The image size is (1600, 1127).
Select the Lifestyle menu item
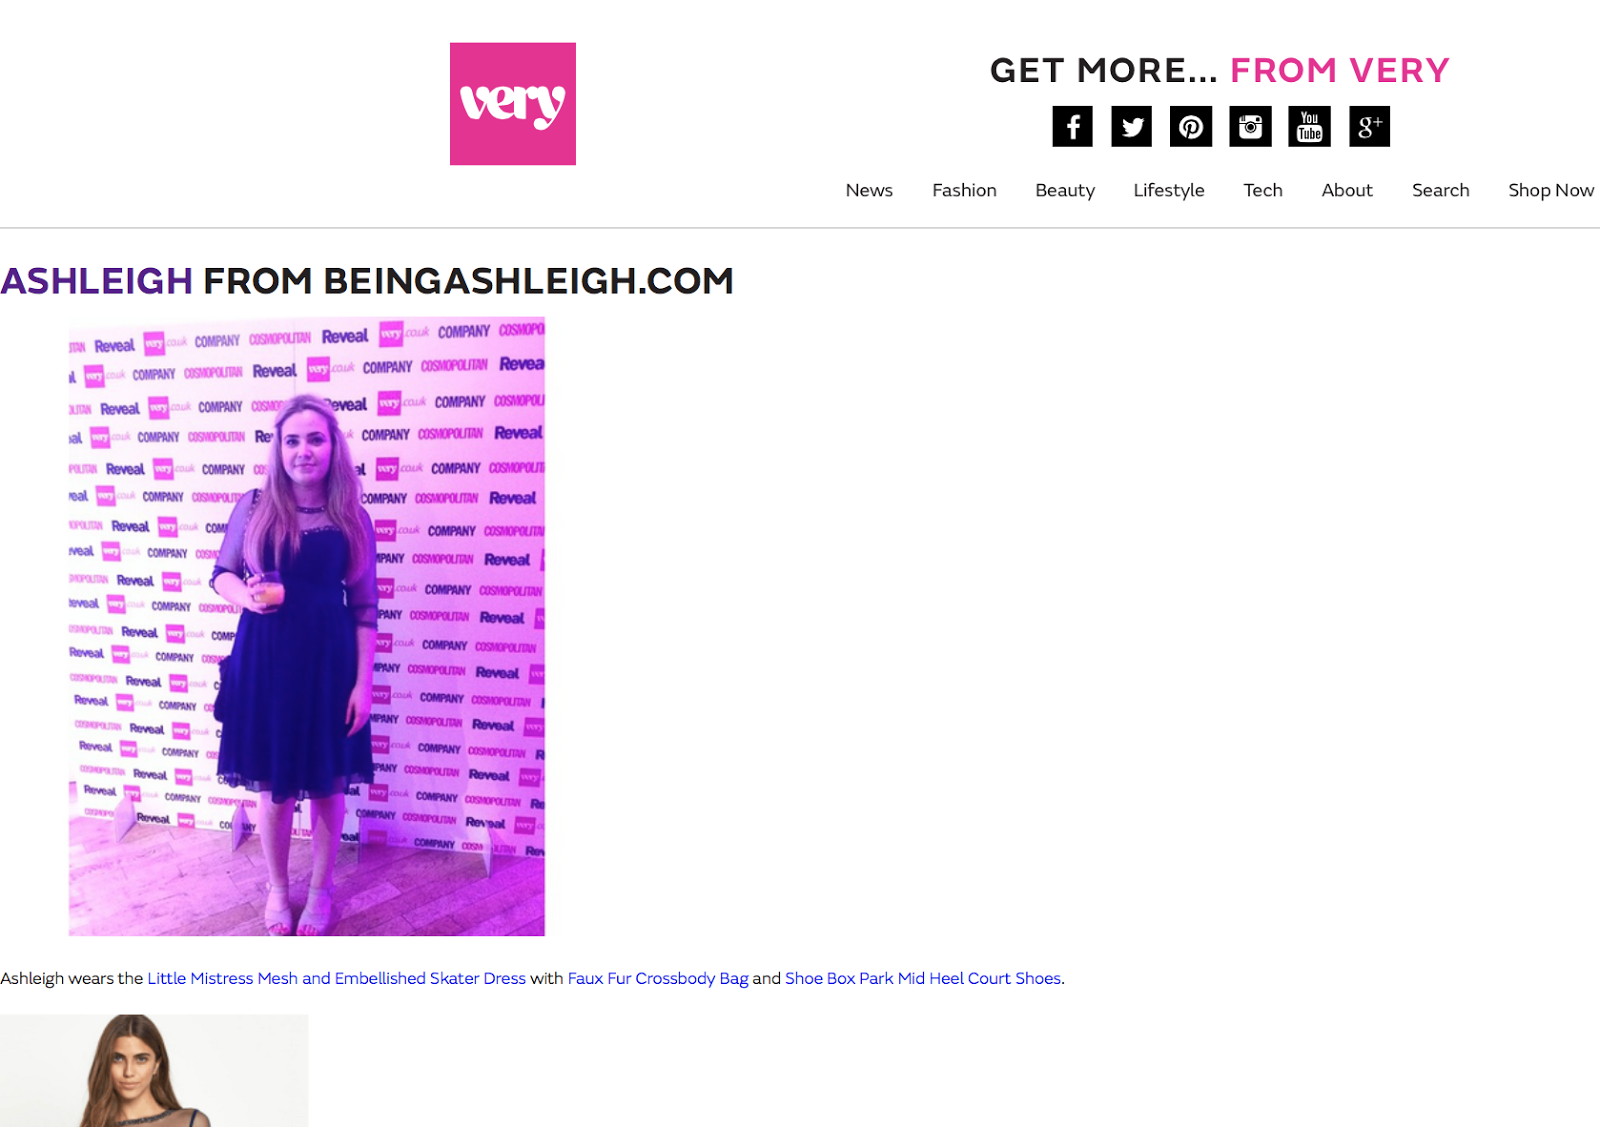coord(1169,190)
